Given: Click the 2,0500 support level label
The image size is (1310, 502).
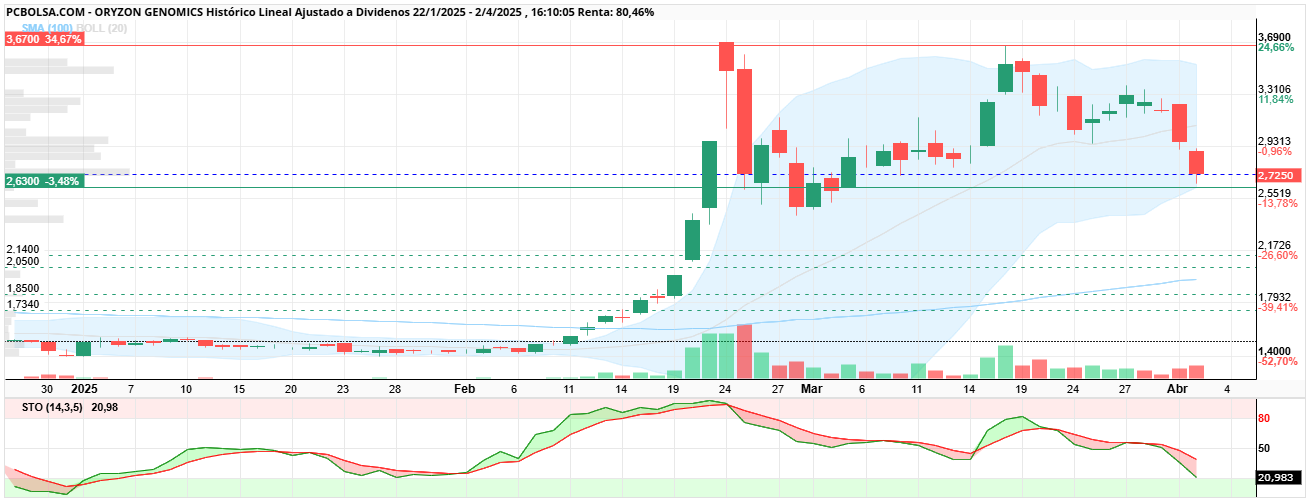Looking at the screenshot, I should tap(22, 261).
